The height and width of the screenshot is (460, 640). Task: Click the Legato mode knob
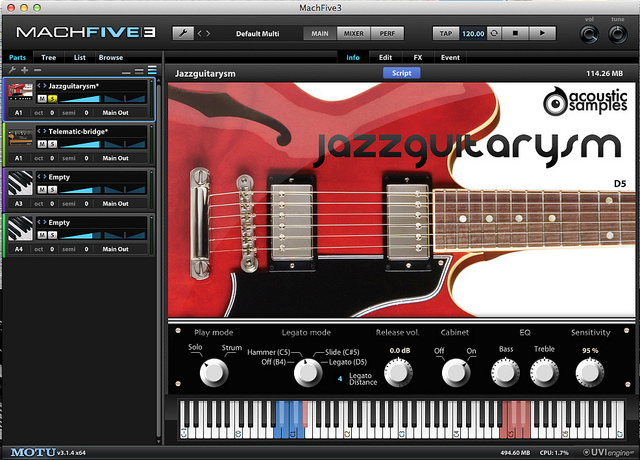308,373
